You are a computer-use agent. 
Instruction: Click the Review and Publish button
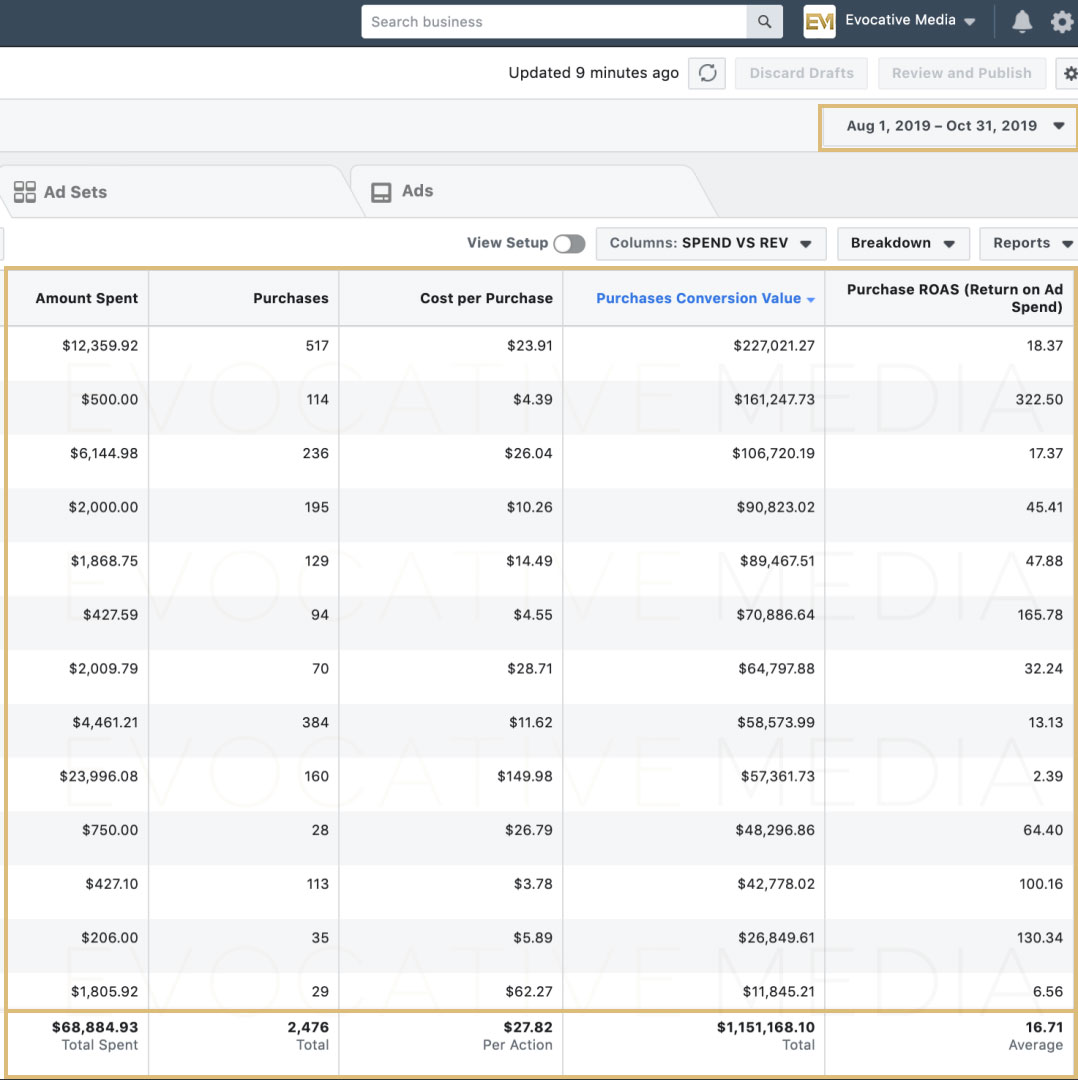pos(961,73)
